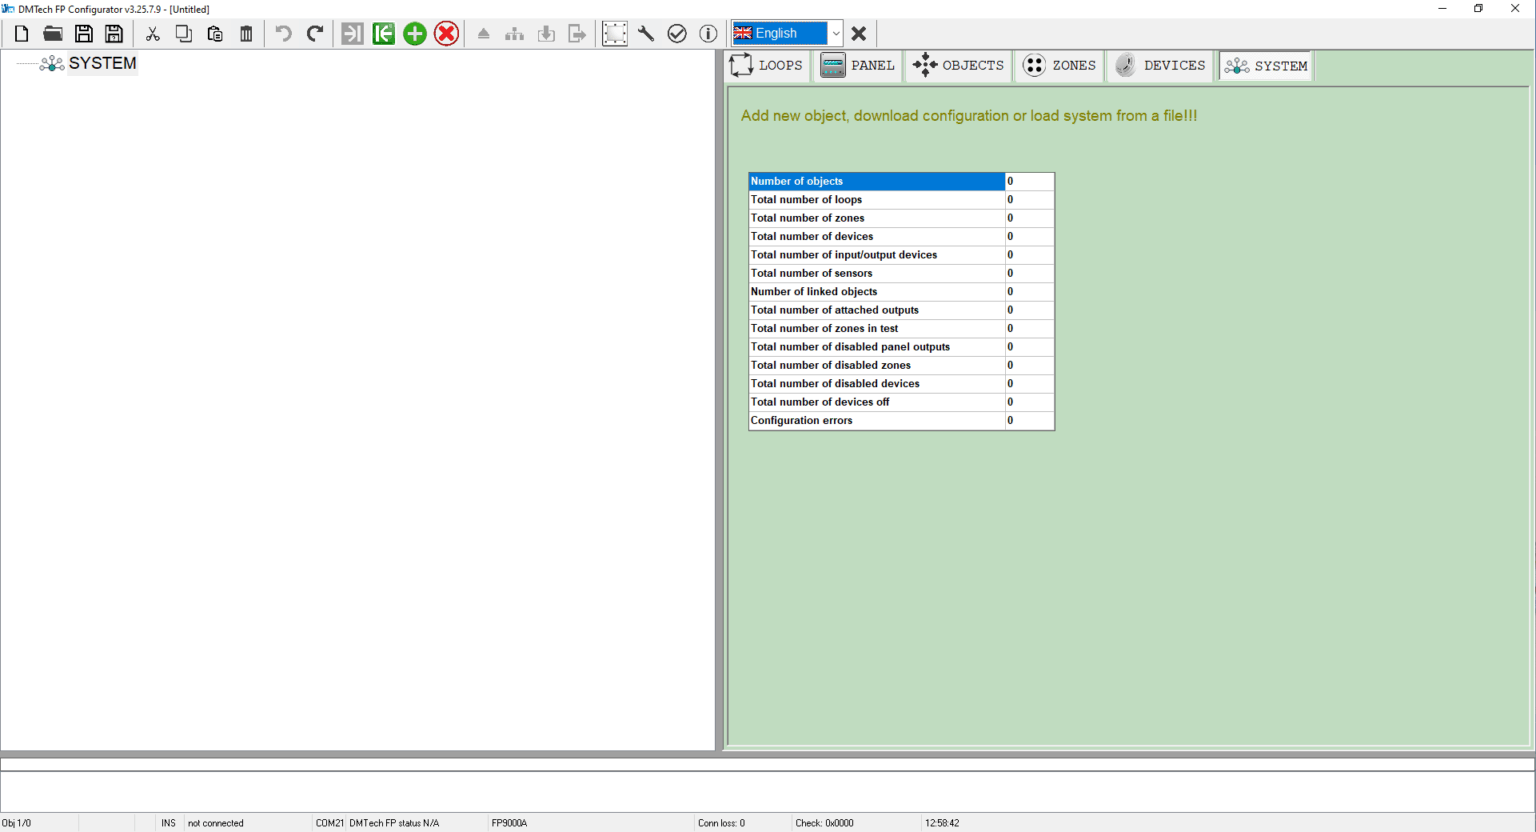1536x832 pixels.
Task: Validate configuration with checkmark icon
Action: (x=677, y=33)
